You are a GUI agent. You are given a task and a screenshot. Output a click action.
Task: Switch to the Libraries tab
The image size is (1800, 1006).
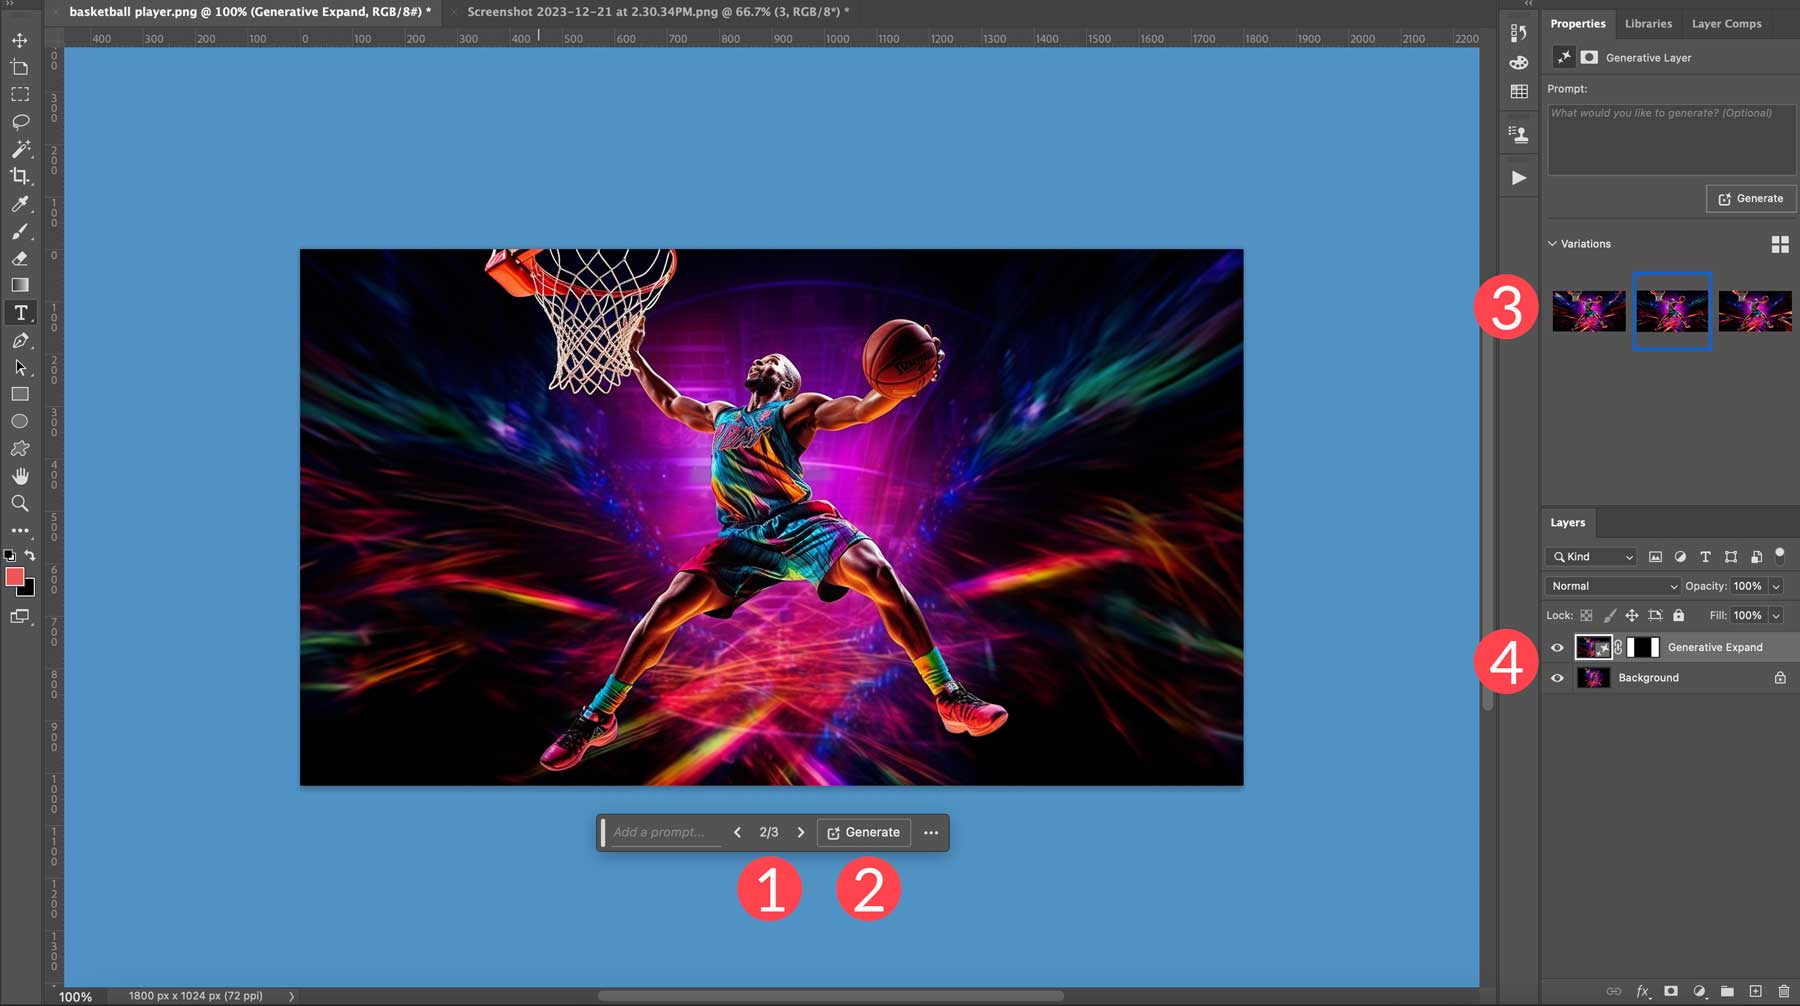coord(1648,23)
